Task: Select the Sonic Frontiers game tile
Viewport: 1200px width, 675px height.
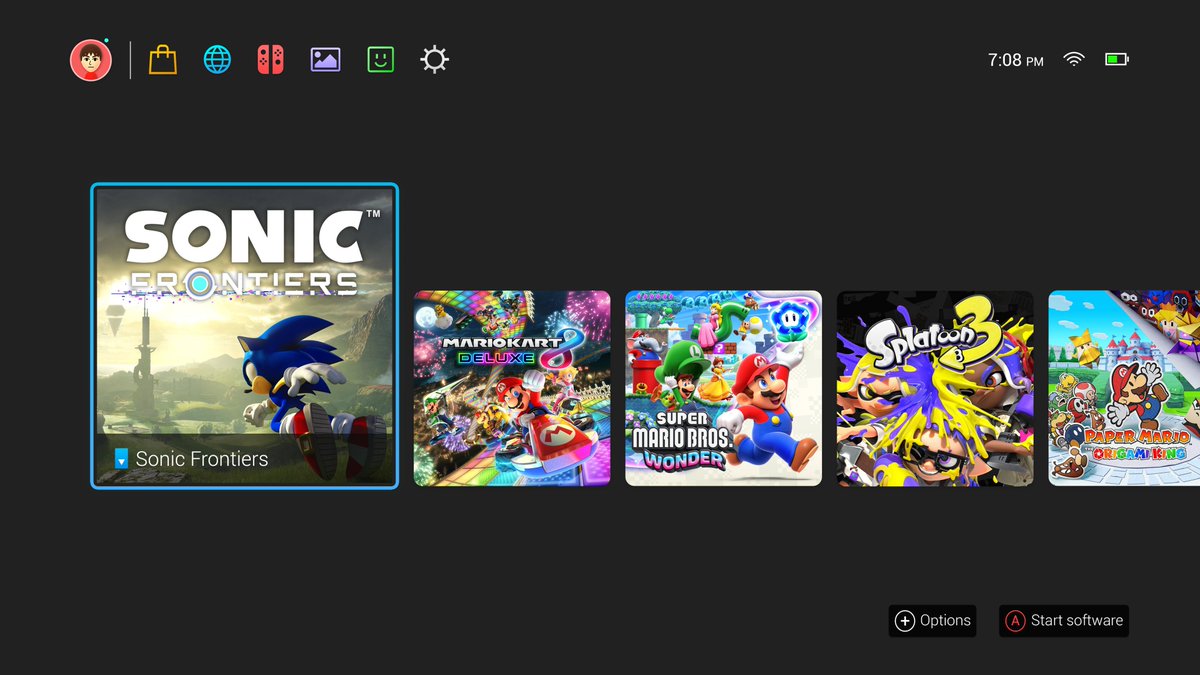Action: (x=245, y=336)
